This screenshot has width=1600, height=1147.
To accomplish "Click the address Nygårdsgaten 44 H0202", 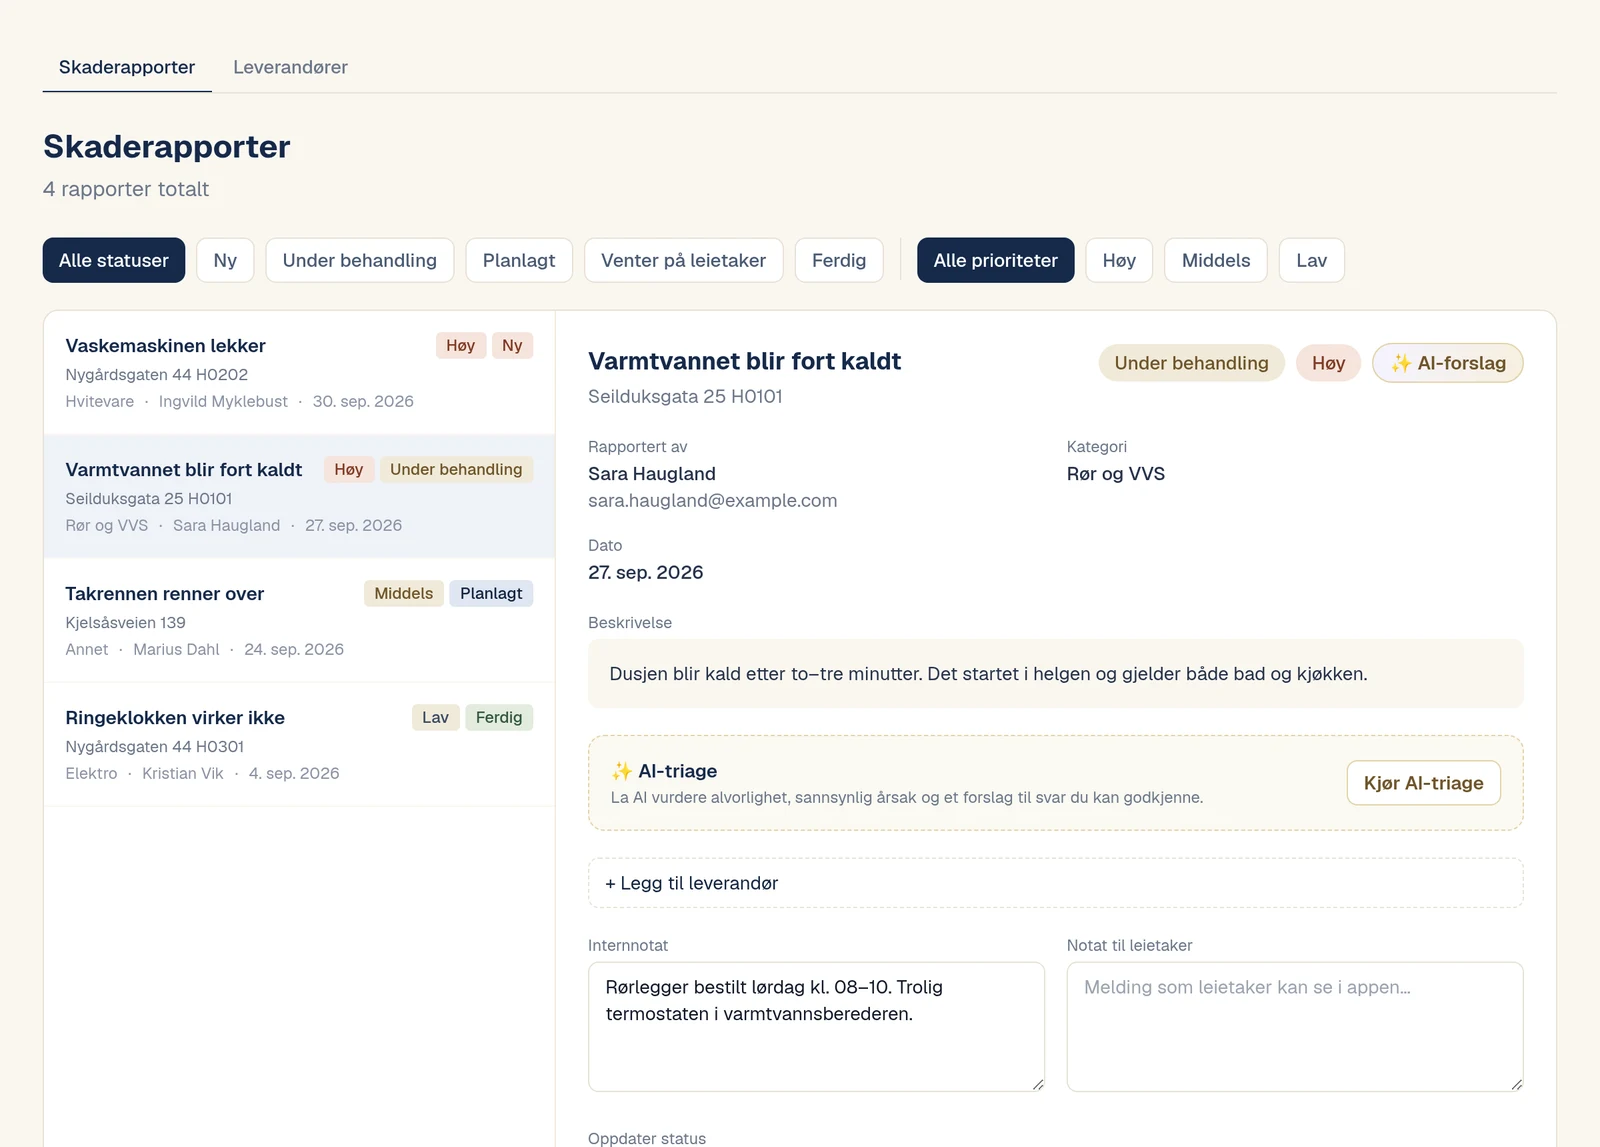I will point(157,374).
